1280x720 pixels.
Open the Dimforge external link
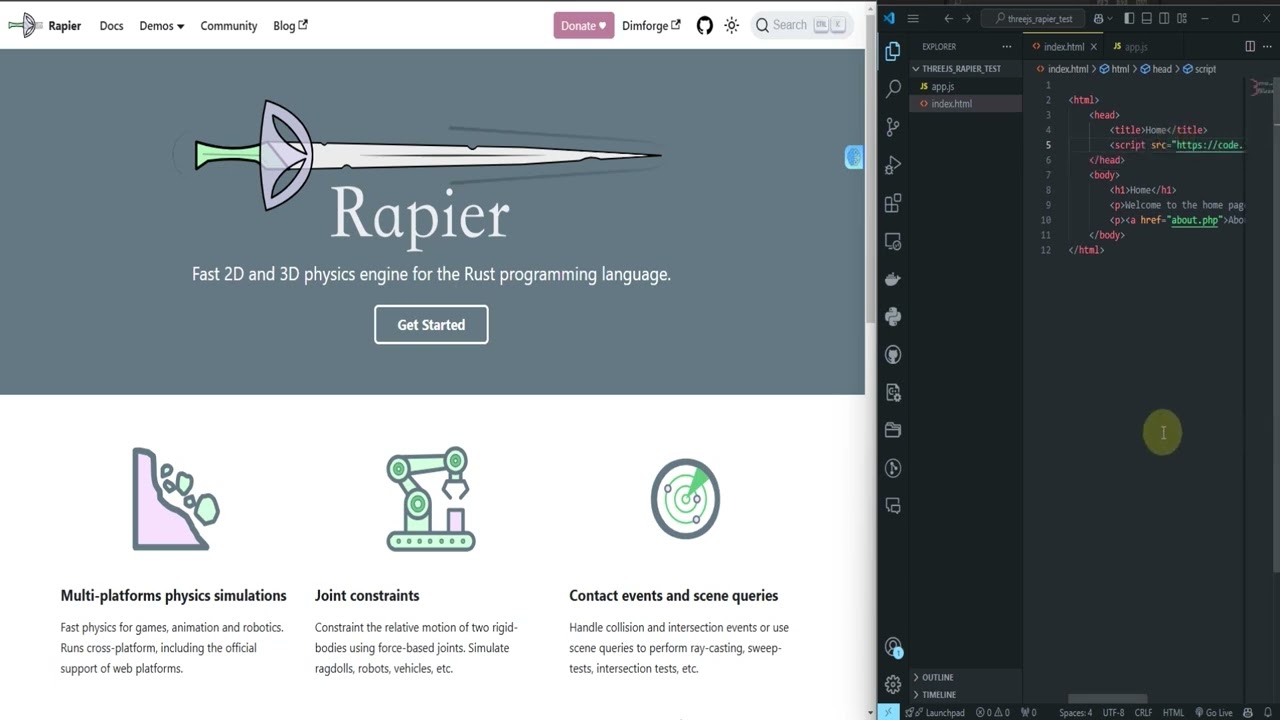(x=651, y=26)
